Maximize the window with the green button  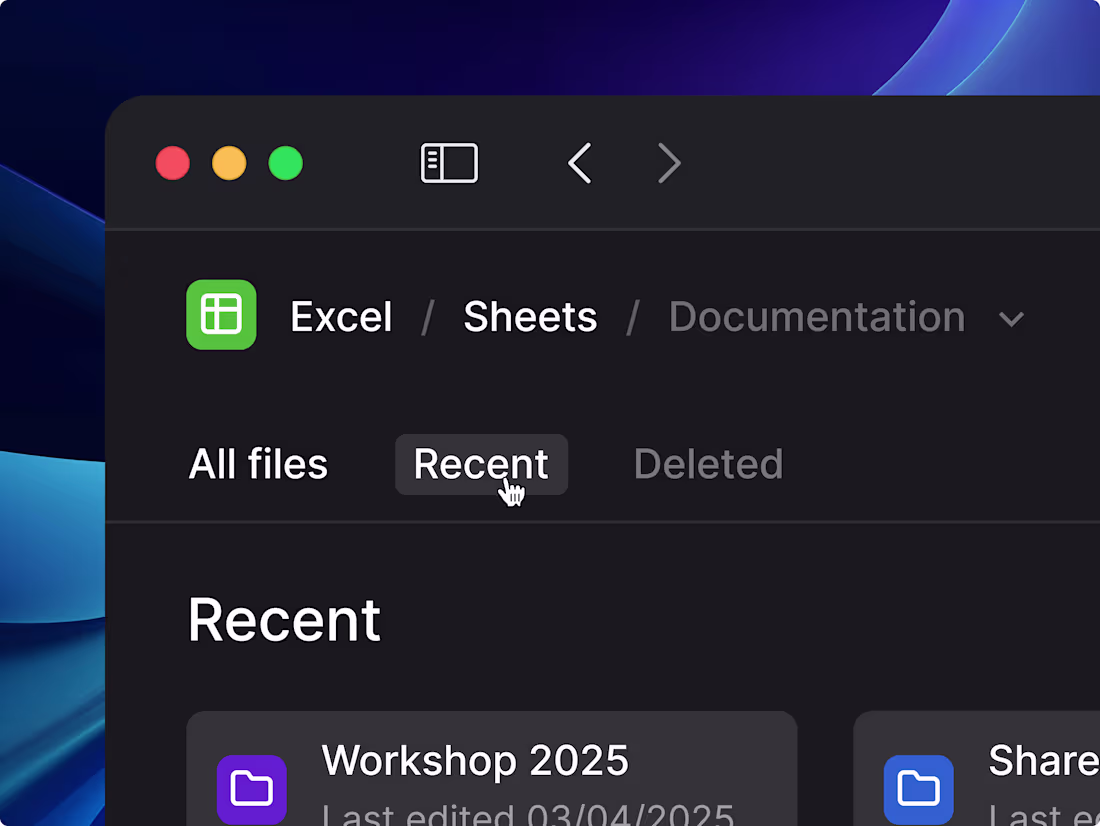click(286, 163)
